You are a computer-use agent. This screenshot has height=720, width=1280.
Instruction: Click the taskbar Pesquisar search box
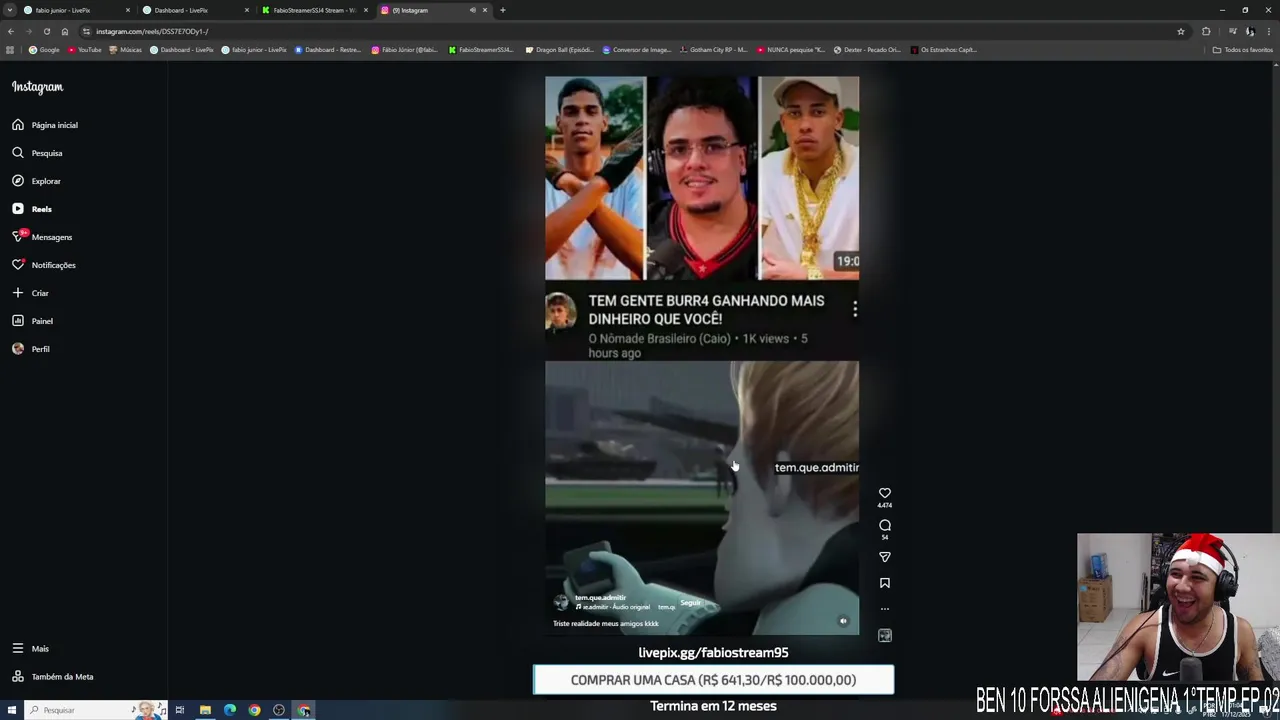click(x=95, y=710)
